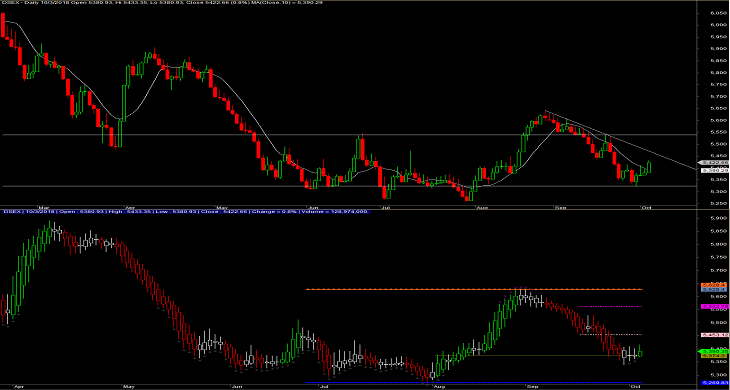This screenshot has width=730, height=390.
Task: Select the last green candle in upper chart
Action: coord(649,168)
